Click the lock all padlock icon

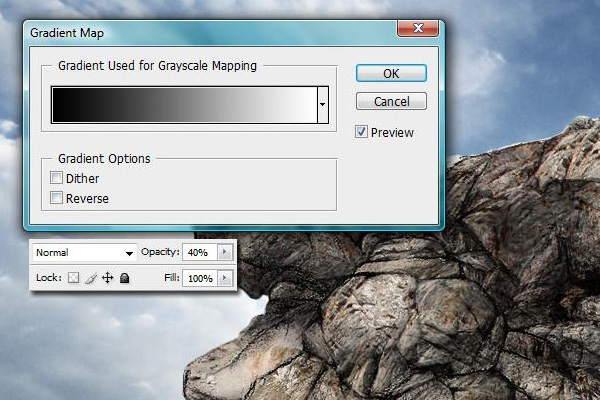[x=124, y=278]
